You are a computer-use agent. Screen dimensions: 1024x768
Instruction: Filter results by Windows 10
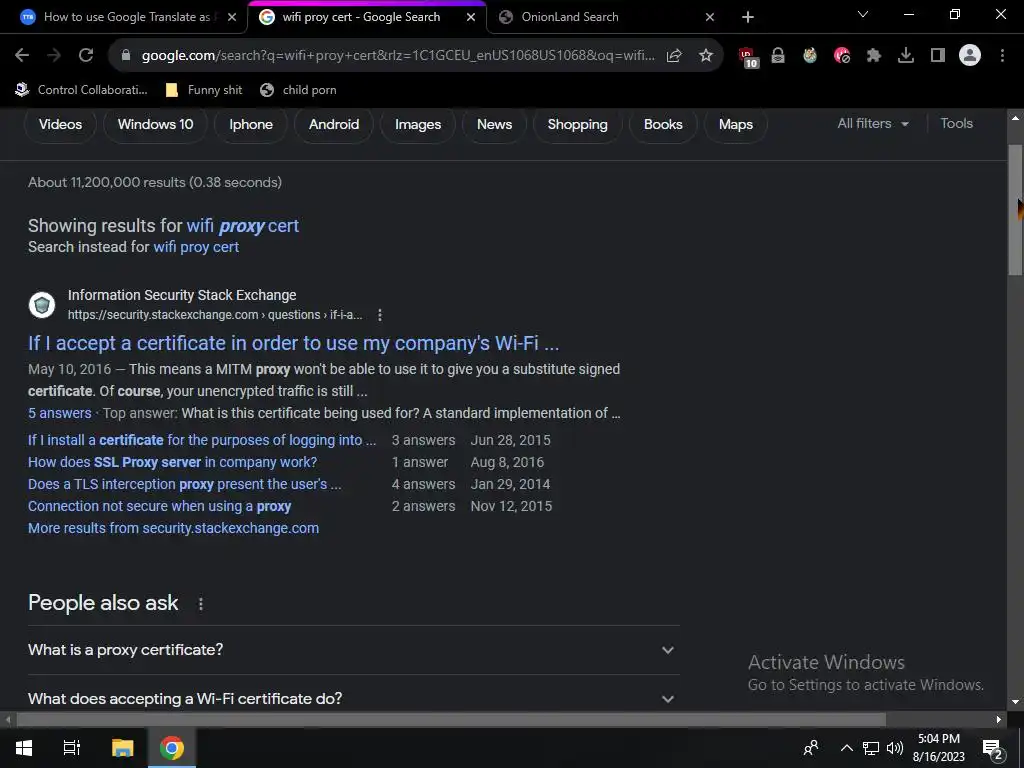point(155,124)
